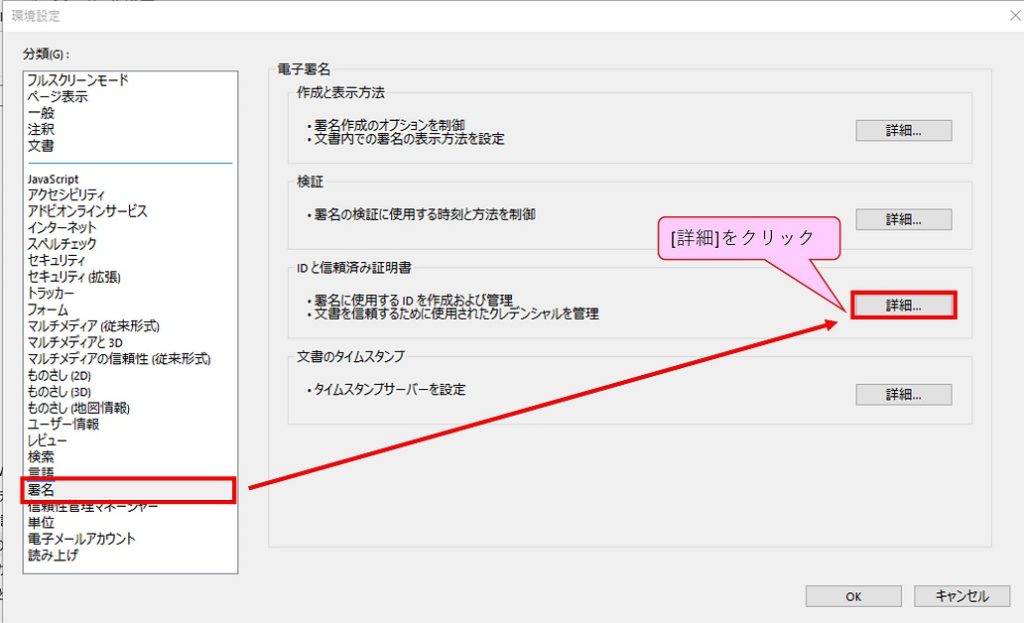Select 署名 in the category list

(x=42, y=490)
